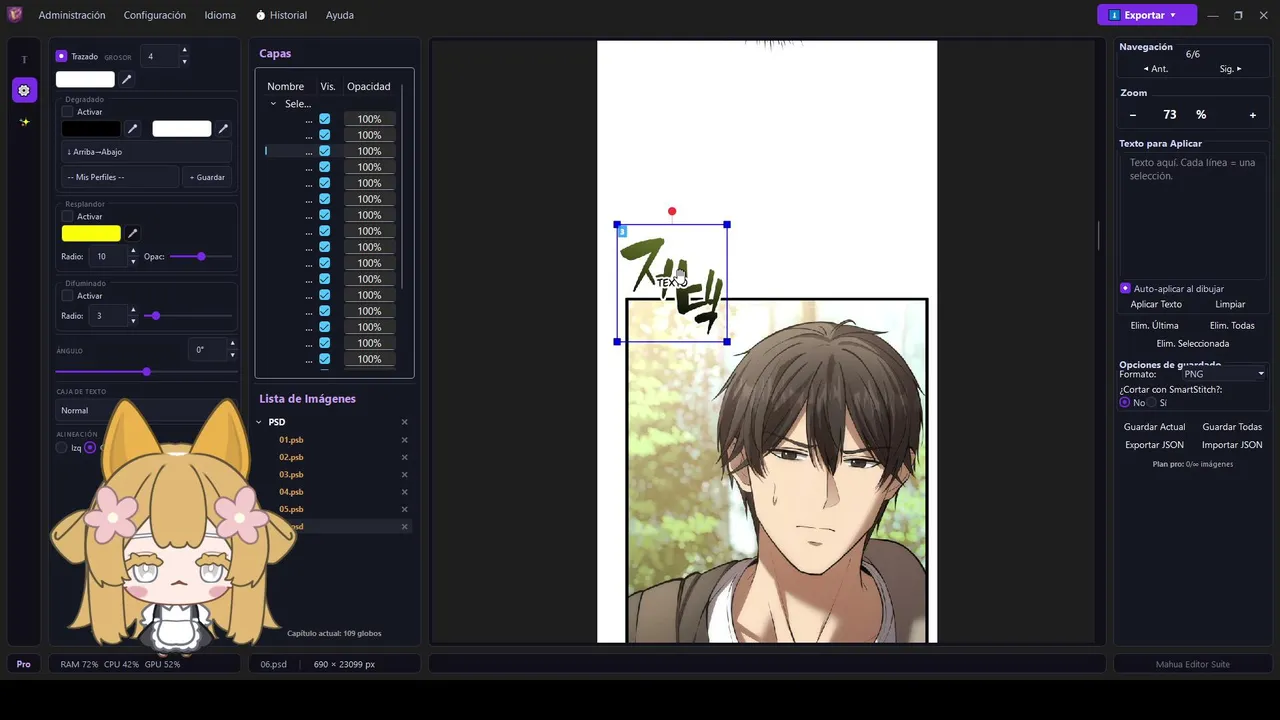This screenshot has height=720, width=1280.
Task: Remove the PSD group from image list
Action: (405, 422)
